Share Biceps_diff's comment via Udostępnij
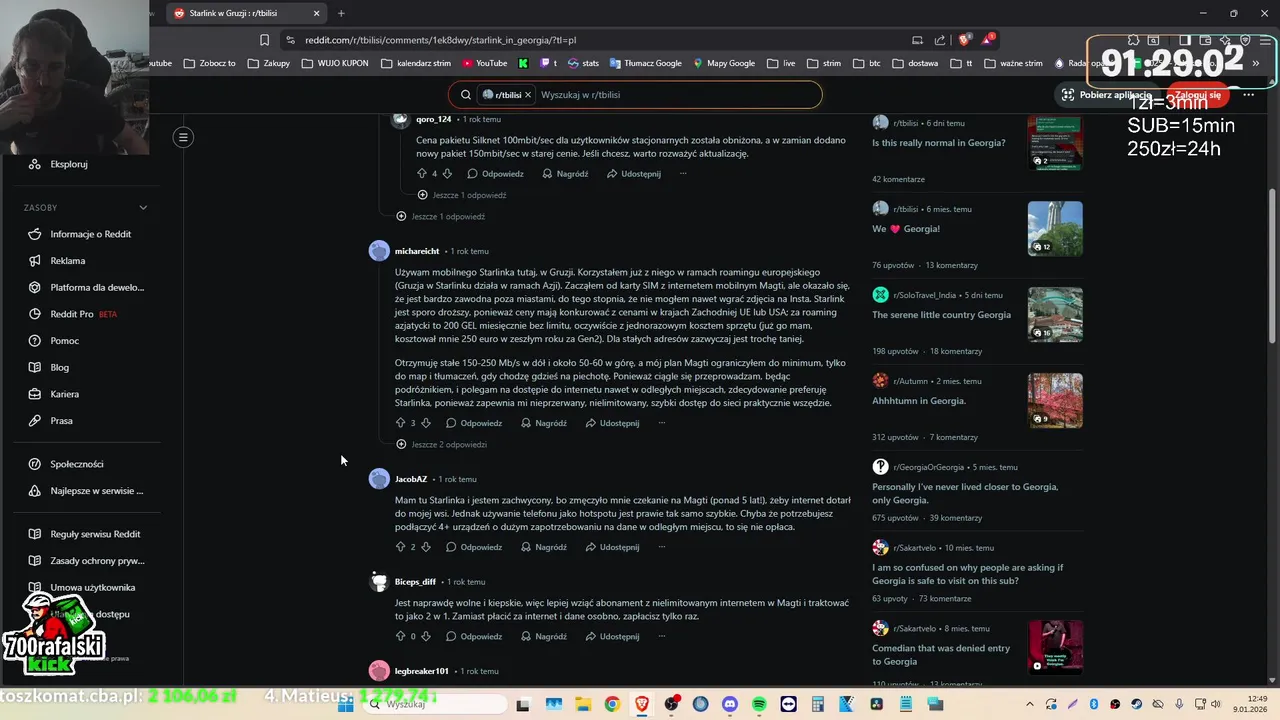This screenshot has height=720, width=1280. coord(612,636)
